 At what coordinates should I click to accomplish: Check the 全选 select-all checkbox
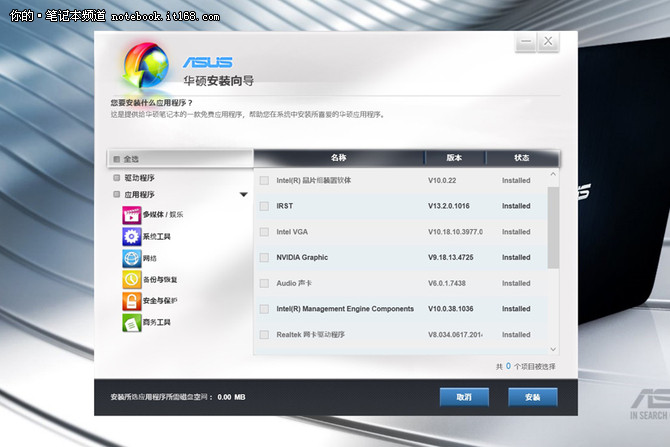coord(117,159)
